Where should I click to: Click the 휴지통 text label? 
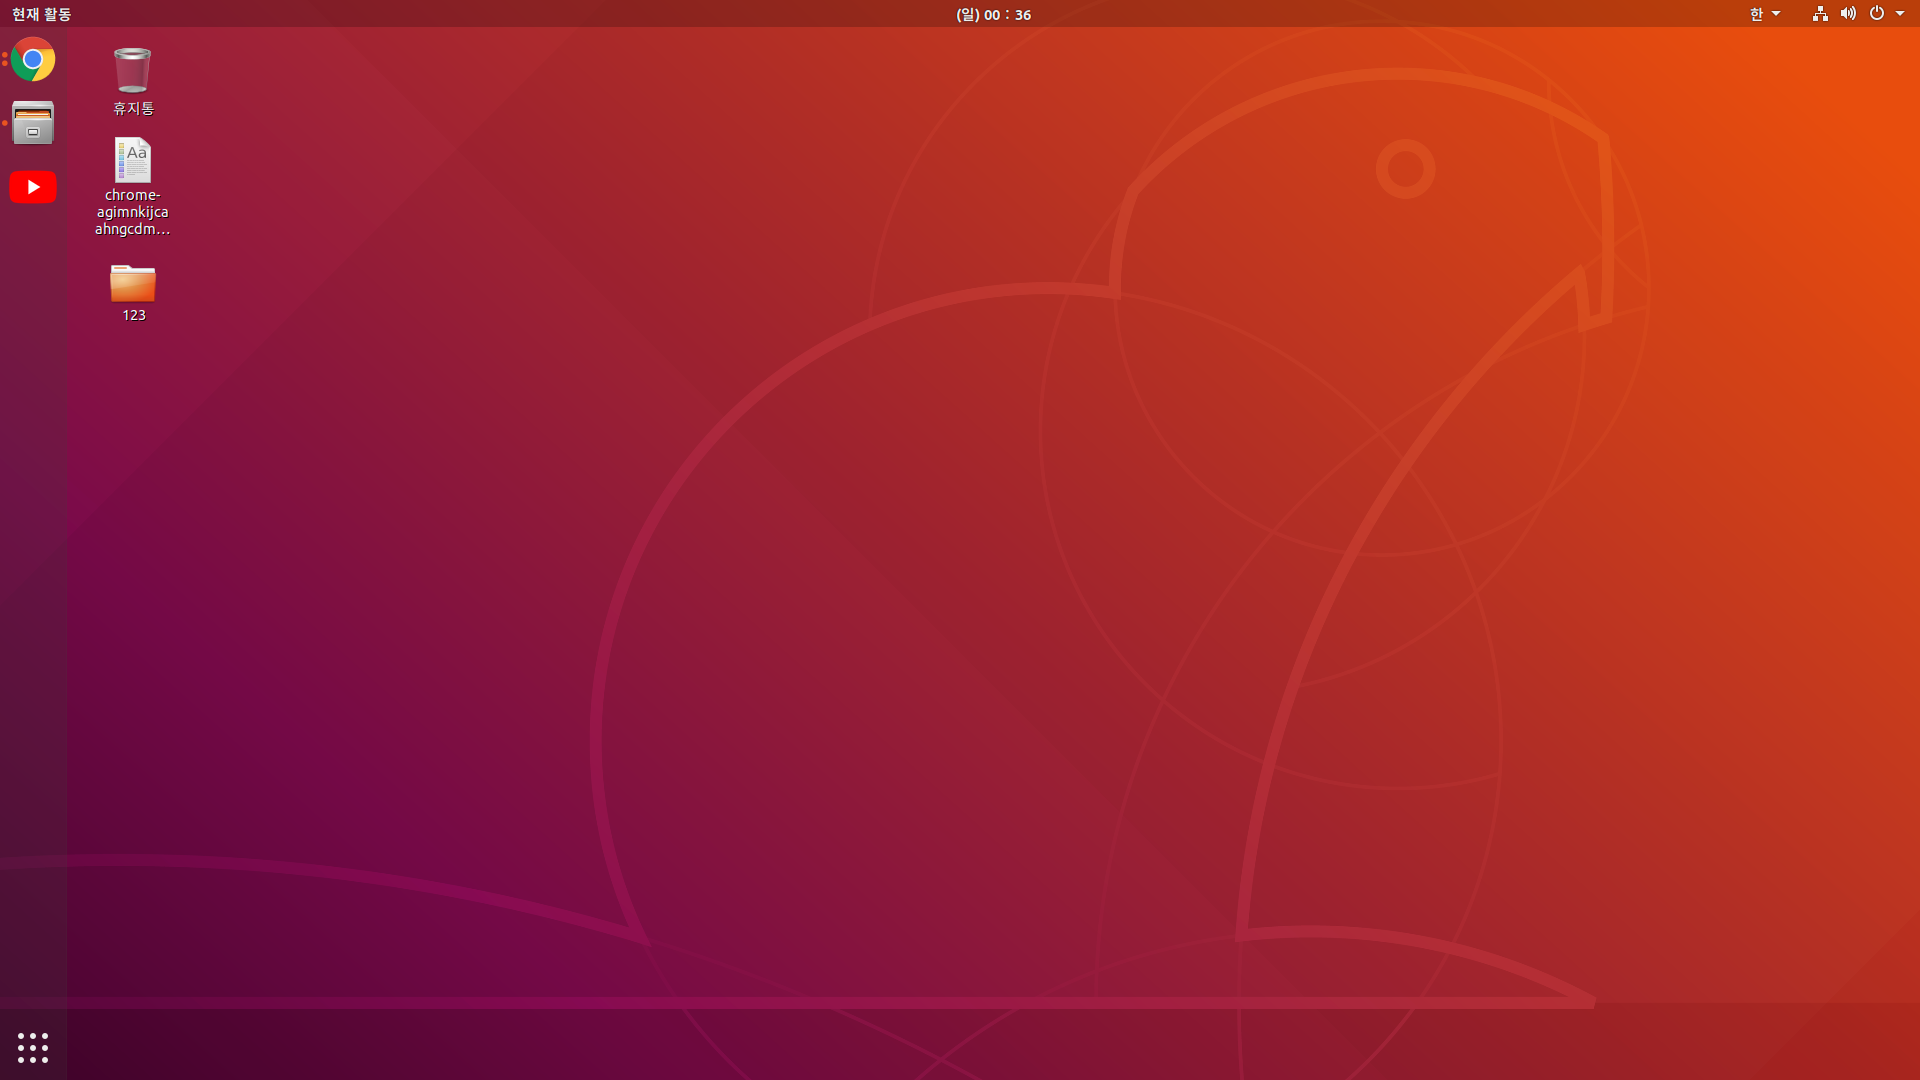[x=133, y=108]
